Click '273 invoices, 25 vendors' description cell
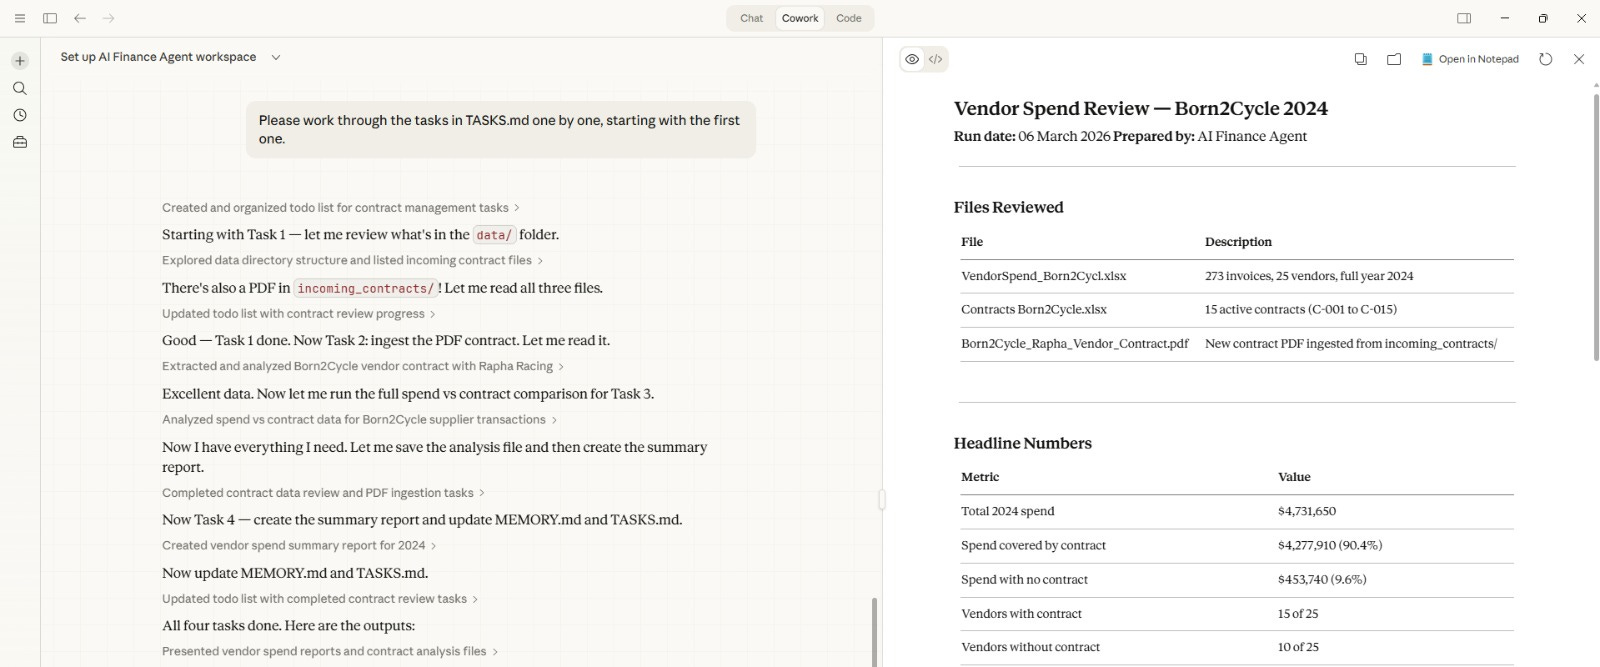1600x667 pixels. 1309,276
